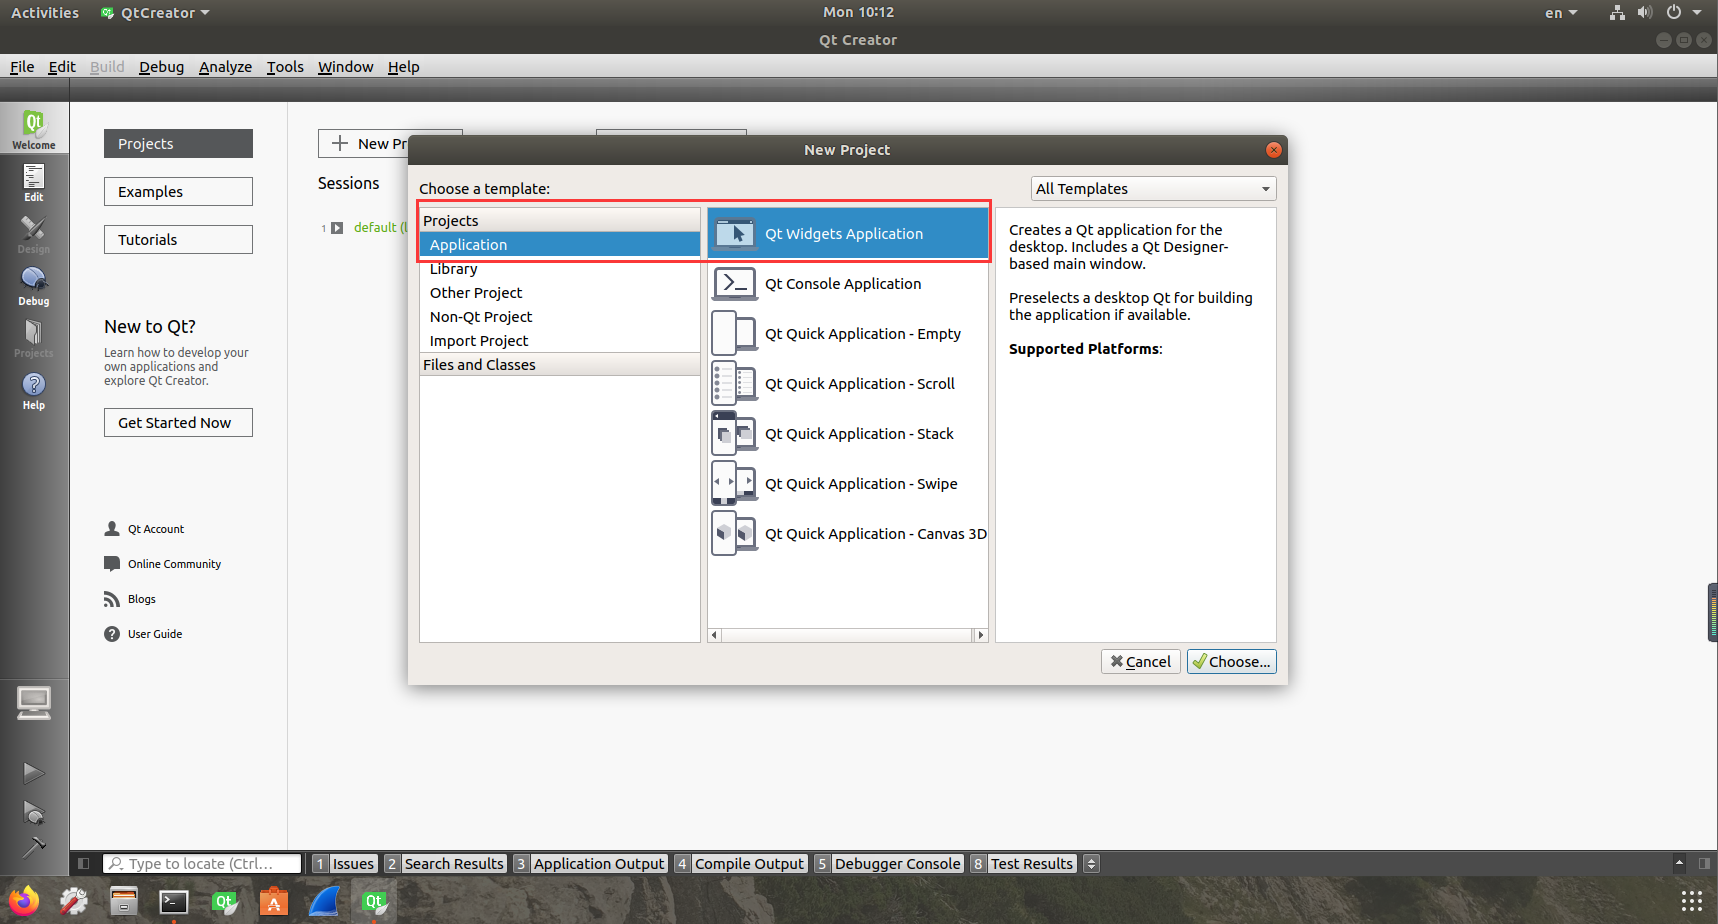The height and width of the screenshot is (924, 1718).
Task: Open the Debug menu
Action: [x=161, y=67]
